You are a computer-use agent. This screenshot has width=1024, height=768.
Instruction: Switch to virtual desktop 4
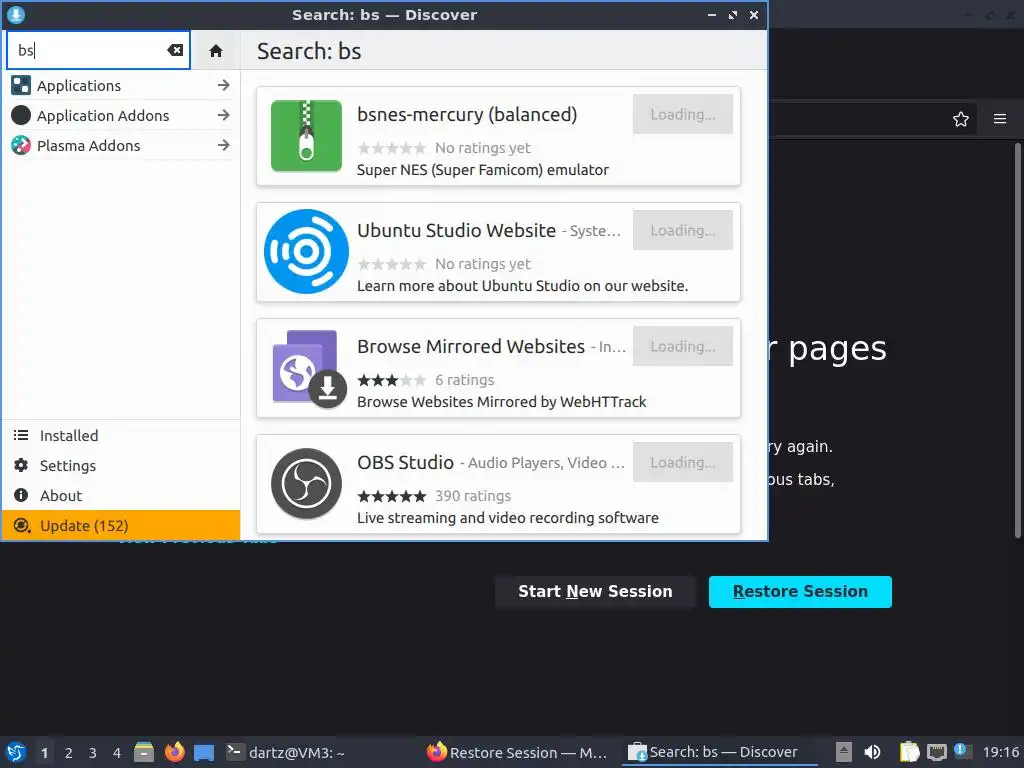[117, 753]
